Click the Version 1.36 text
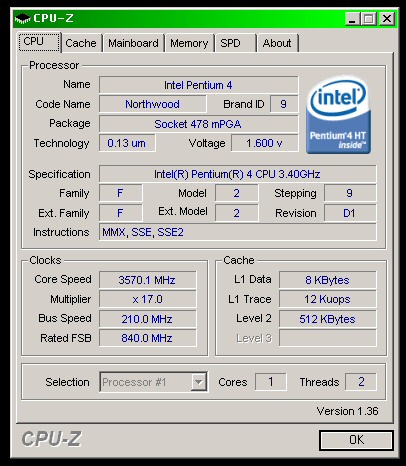This screenshot has width=406, height=466. 347,411
